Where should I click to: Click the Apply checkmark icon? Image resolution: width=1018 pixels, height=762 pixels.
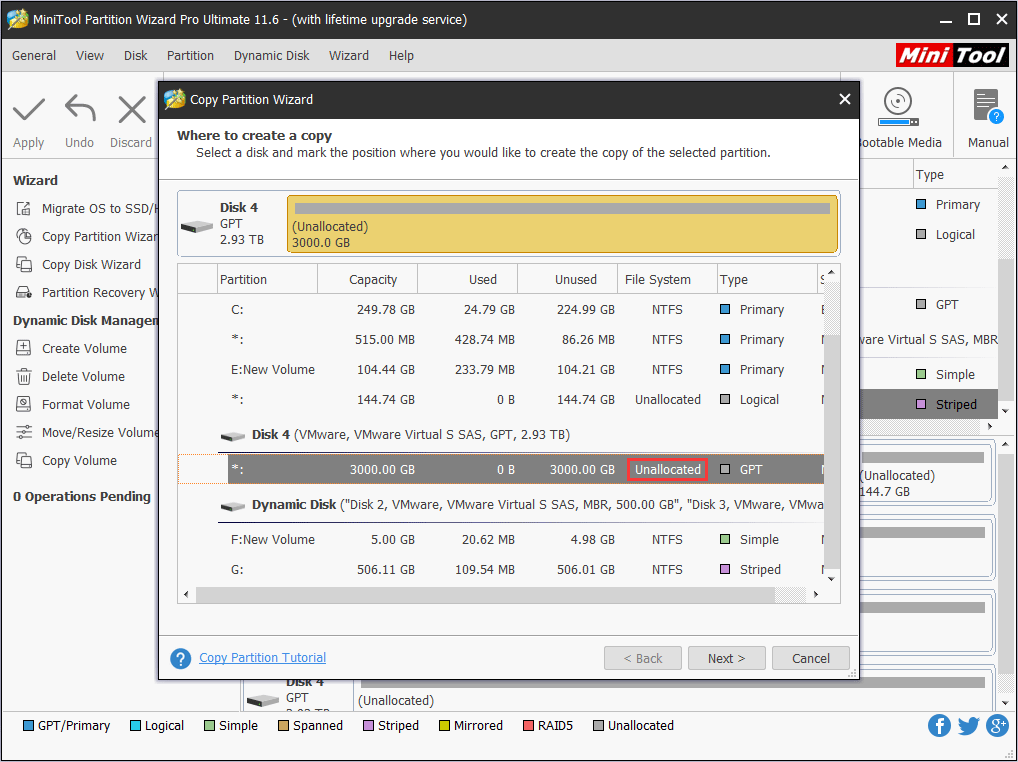point(29,110)
